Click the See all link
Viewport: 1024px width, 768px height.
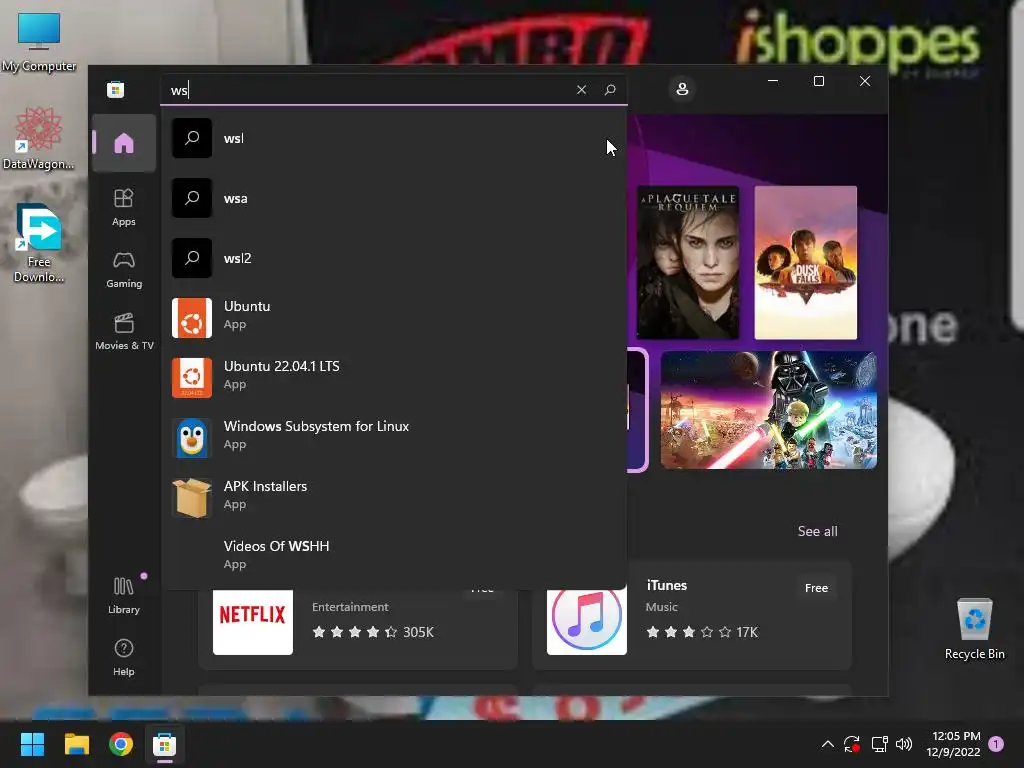point(817,532)
